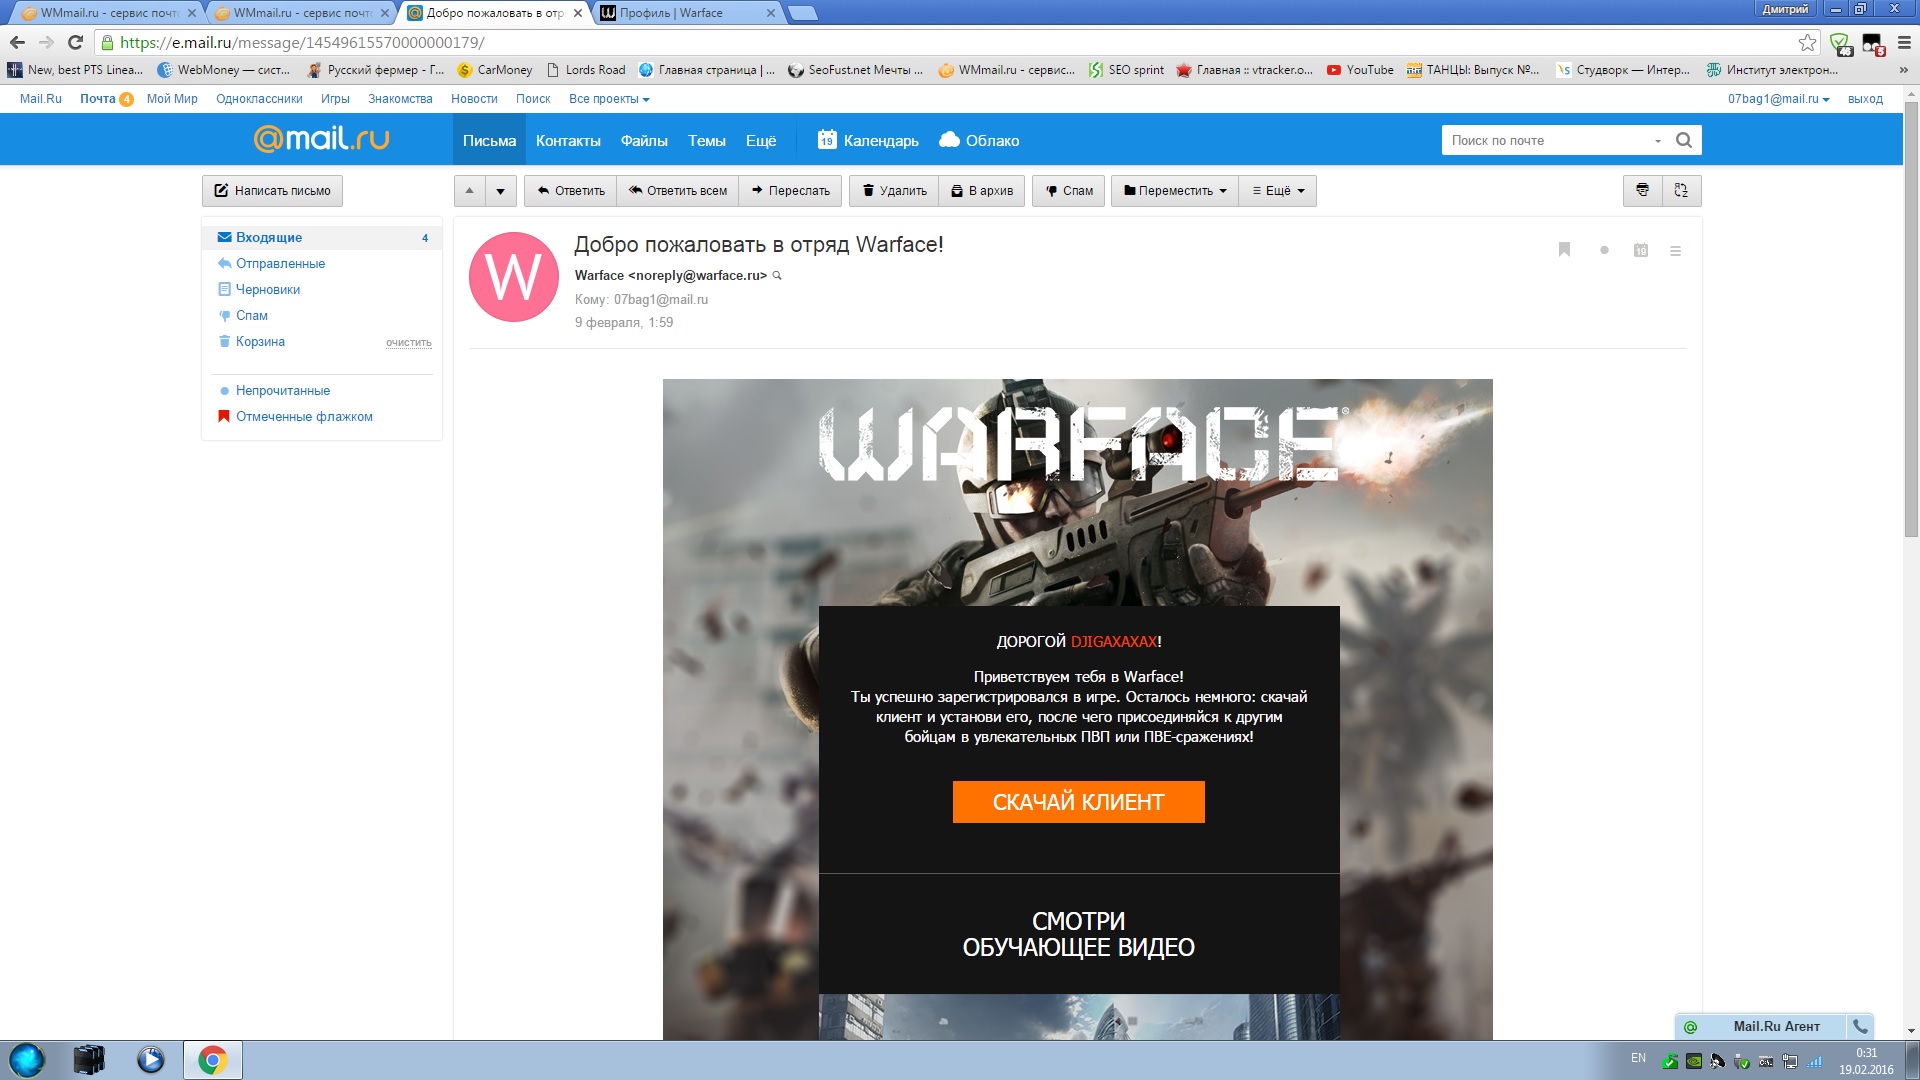Click the open-in-new-window icon in toolbar
The image size is (1920, 1080).
[x=1681, y=190]
